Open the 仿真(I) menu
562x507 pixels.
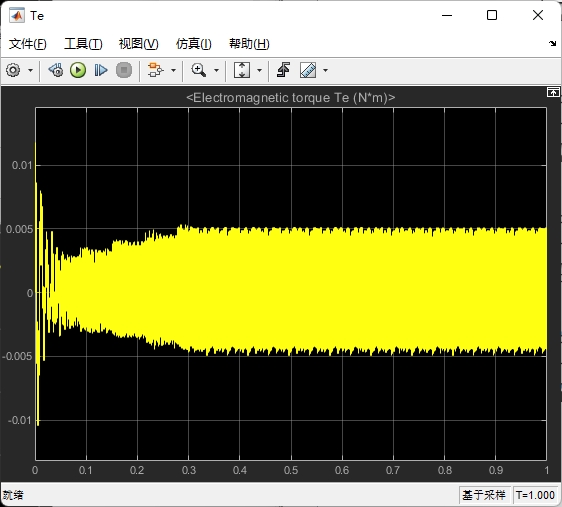pos(194,44)
